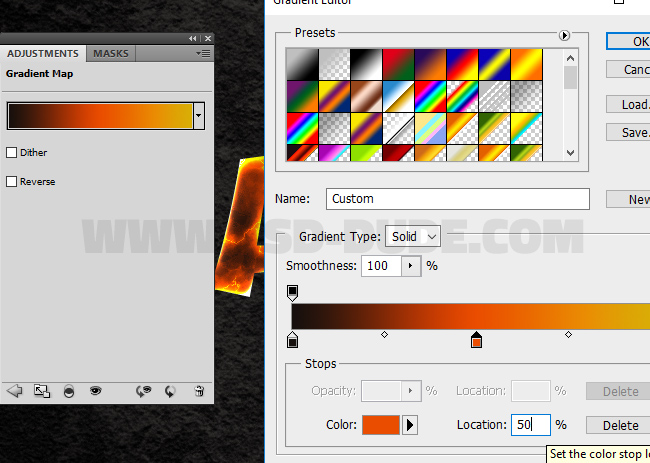Click view previous state icon
The image size is (650, 463).
(x=143, y=391)
